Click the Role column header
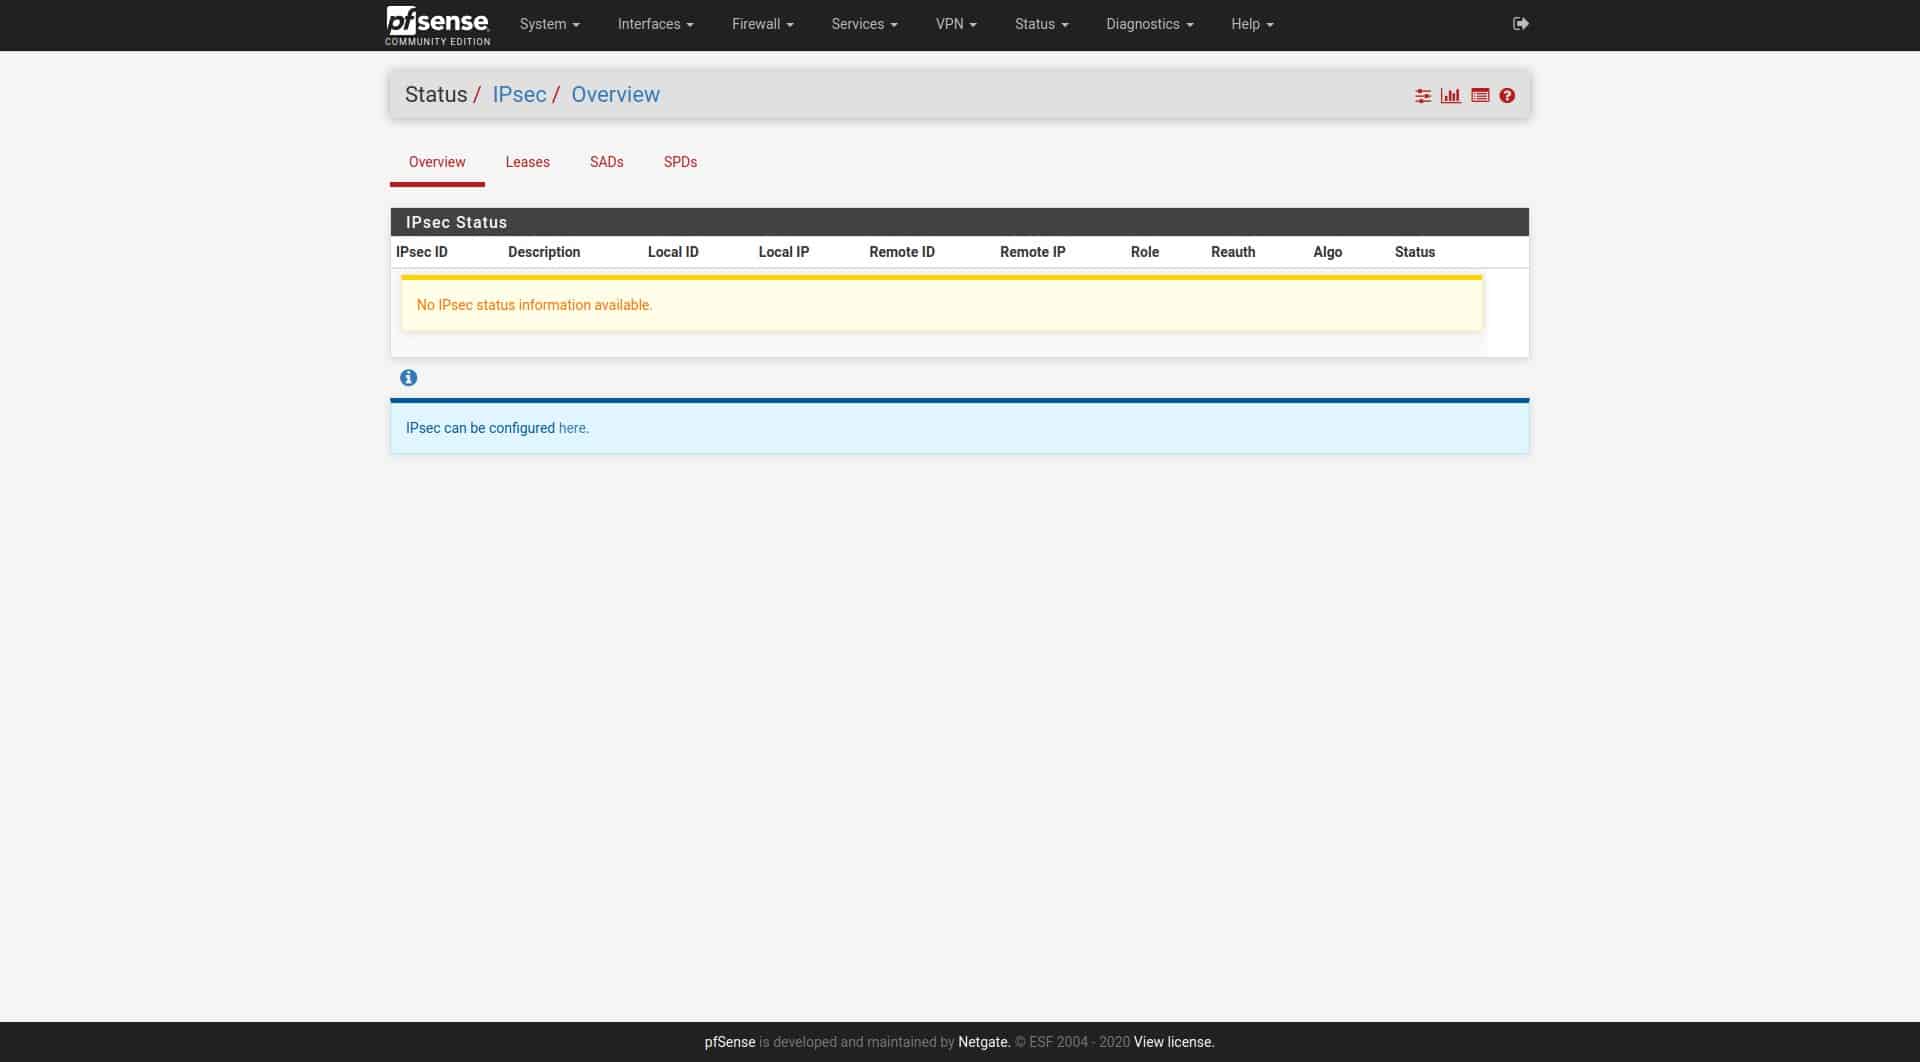1920x1062 pixels. click(1145, 252)
